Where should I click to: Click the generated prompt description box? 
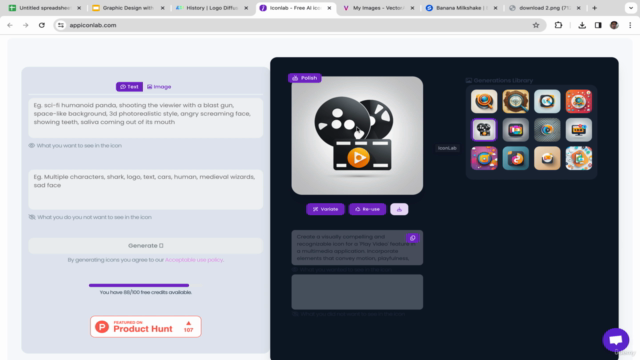(357, 247)
